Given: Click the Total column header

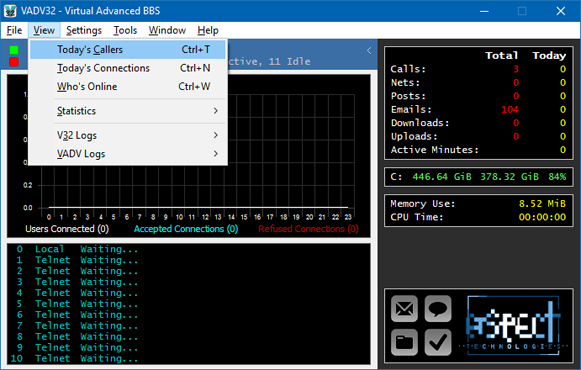Looking at the screenshot, I should (x=501, y=56).
